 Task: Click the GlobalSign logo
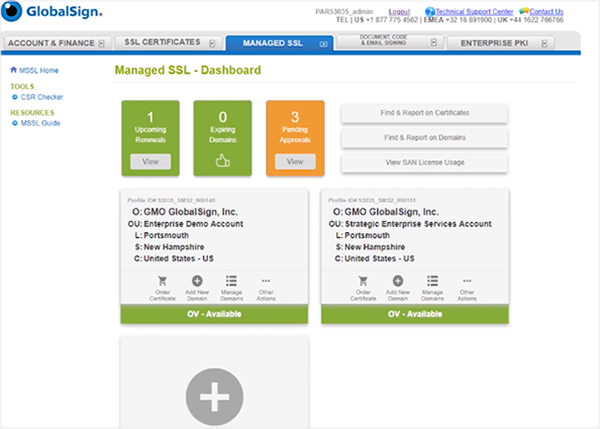click(52, 11)
